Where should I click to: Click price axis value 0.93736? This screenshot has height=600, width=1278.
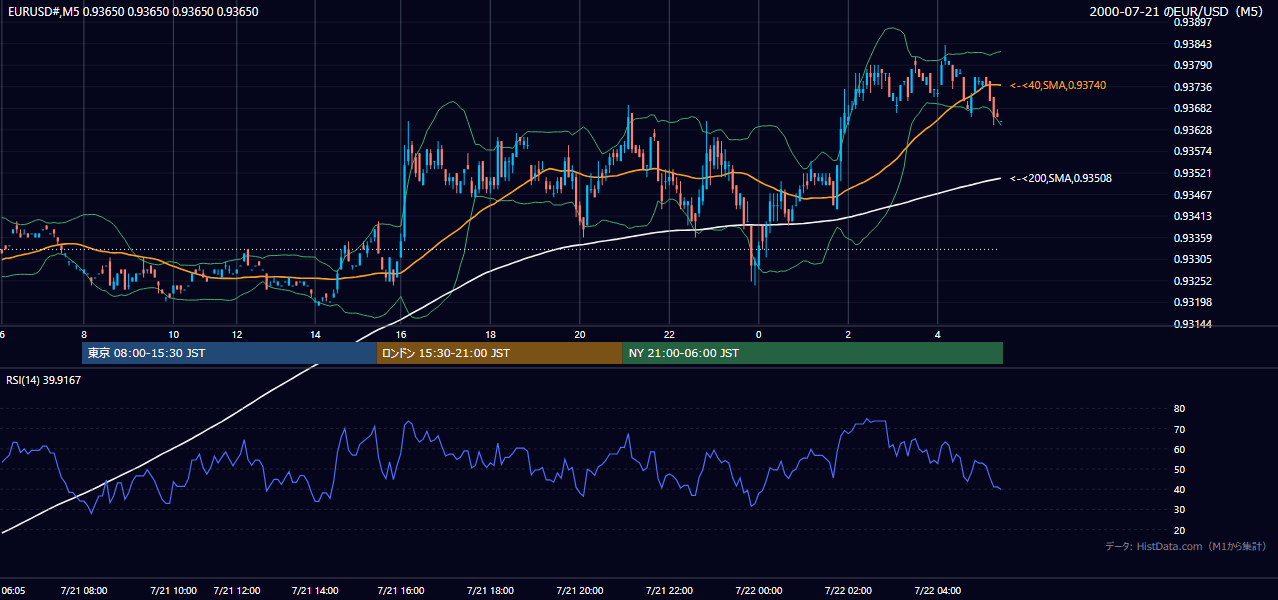(1193, 87)
